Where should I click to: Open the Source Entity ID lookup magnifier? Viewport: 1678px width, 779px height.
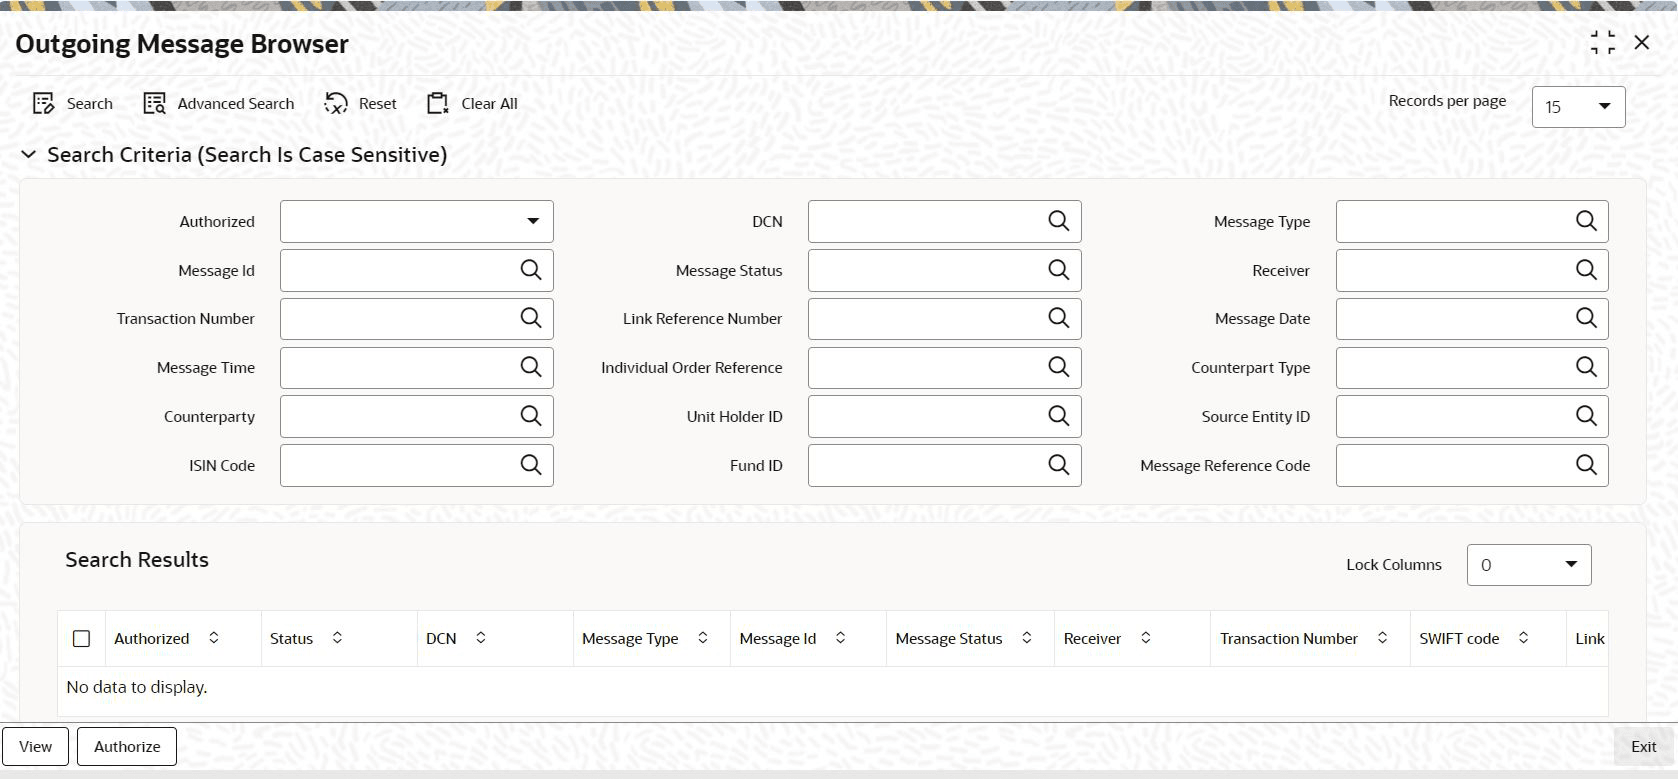click(1586, 416)
